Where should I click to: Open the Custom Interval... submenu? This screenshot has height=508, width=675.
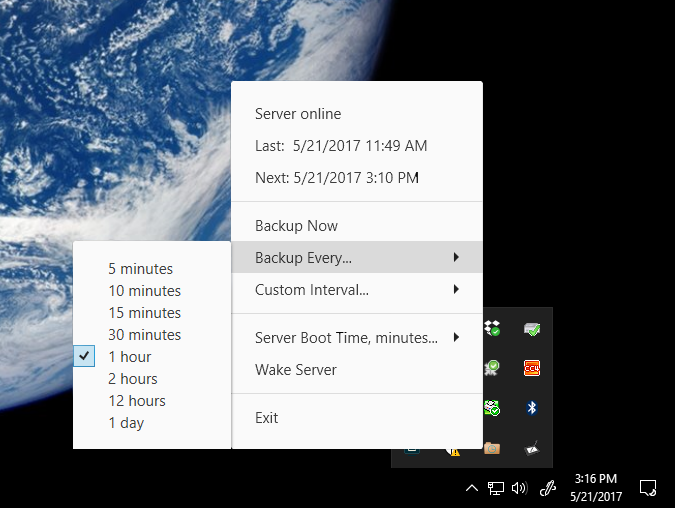coord(357,289)
